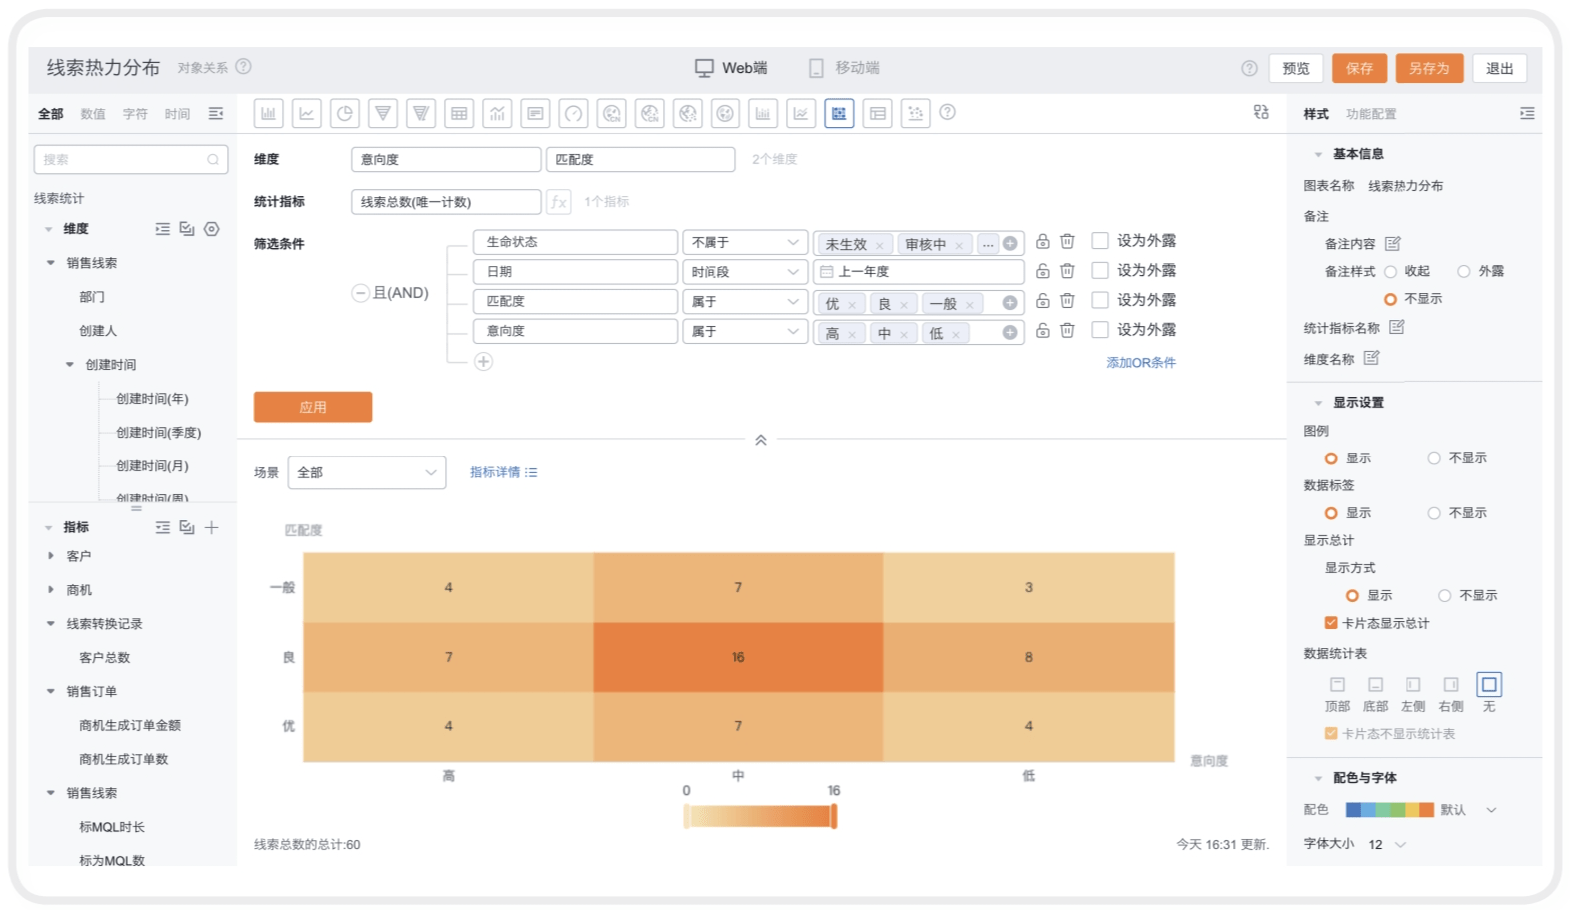Screen dimensions: 1570x910
Task: Select the bar-line combo chart icon
Action: point(497,114)
